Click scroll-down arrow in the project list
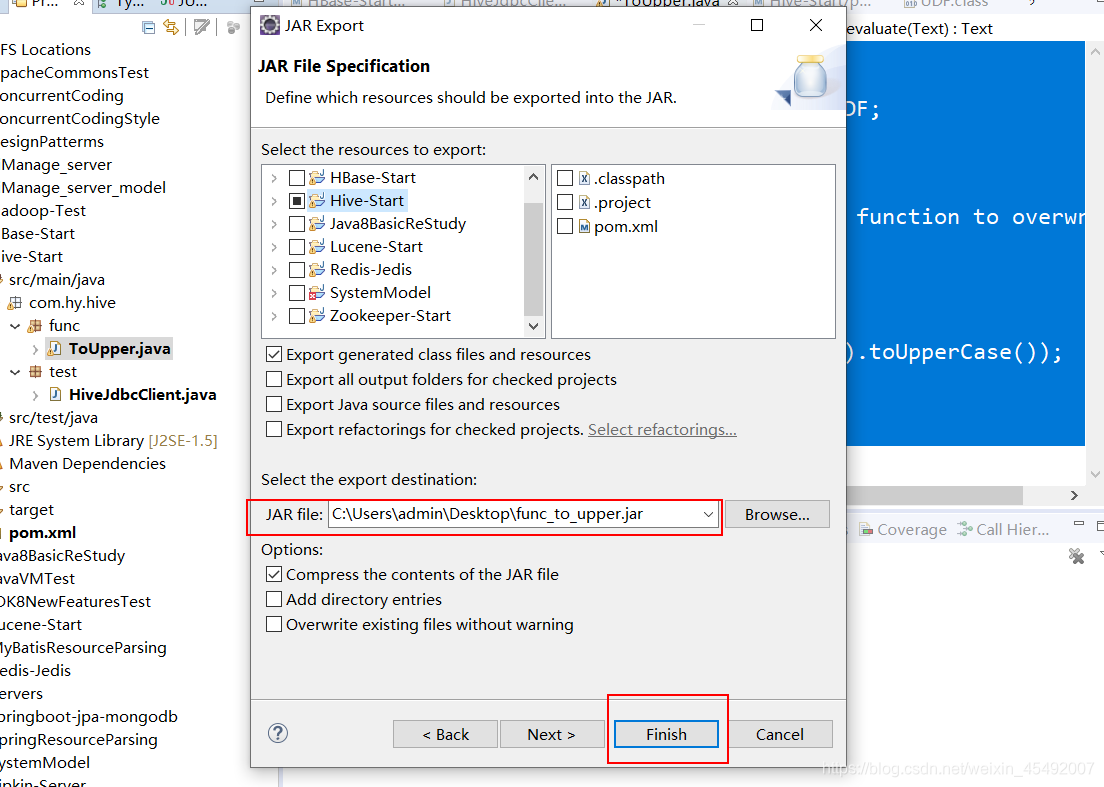The image size is (1104, 787). pos(534,326)
